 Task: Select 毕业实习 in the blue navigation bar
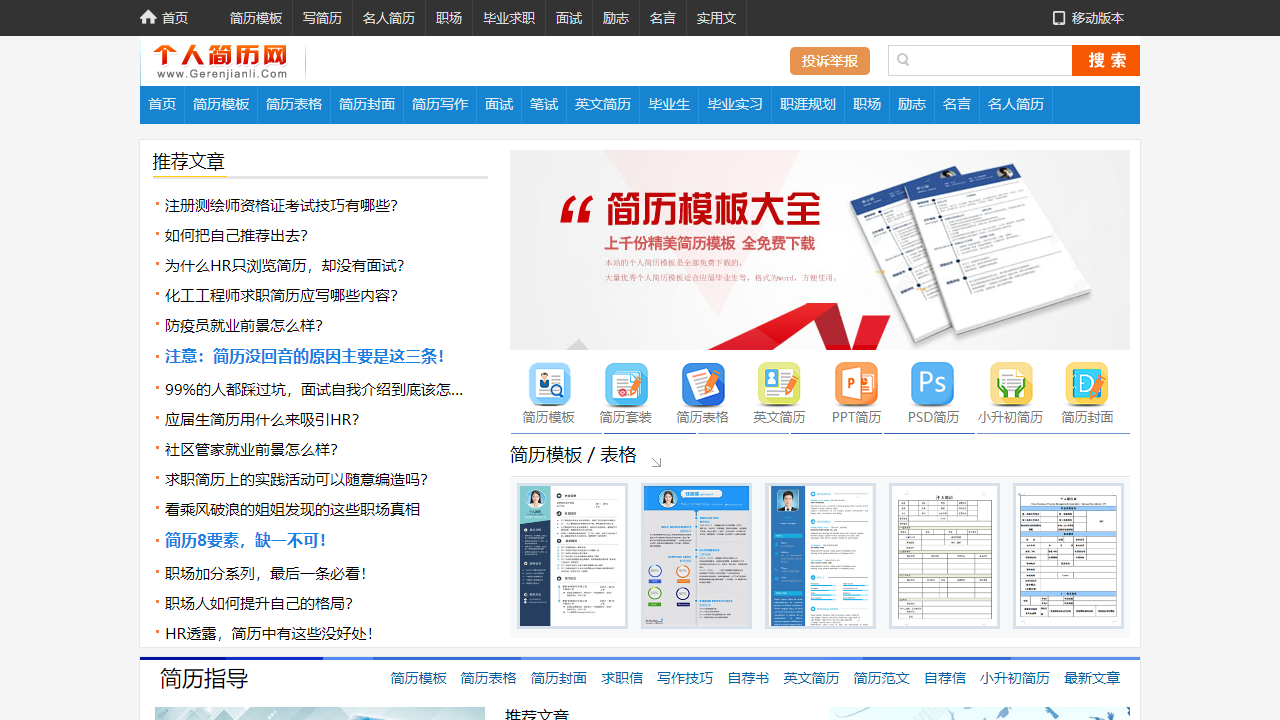[x=735, y=104]
